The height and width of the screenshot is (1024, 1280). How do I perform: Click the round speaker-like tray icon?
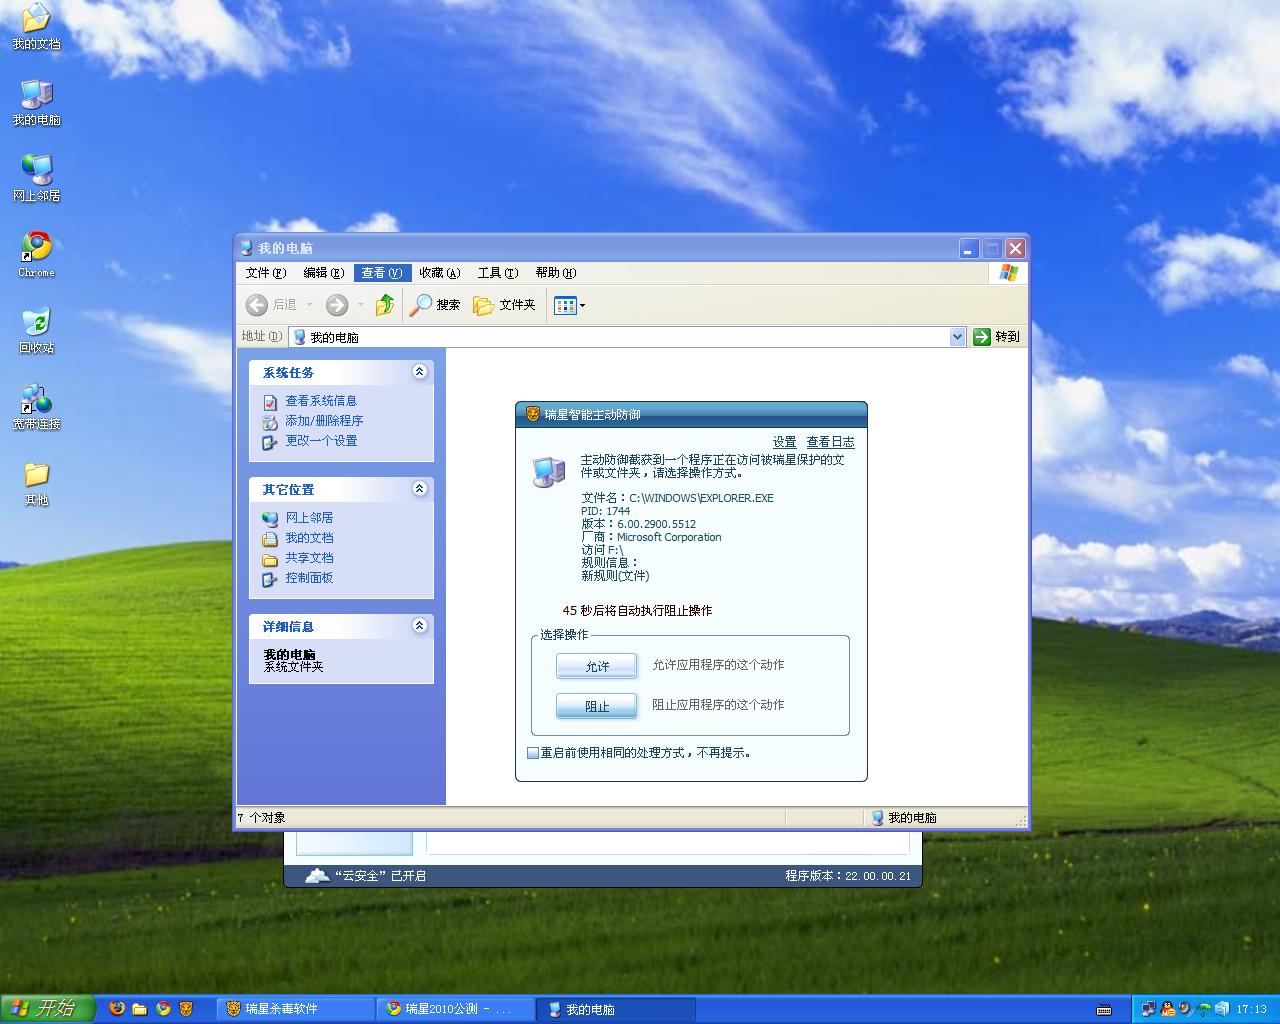tap(1185, 1009)
